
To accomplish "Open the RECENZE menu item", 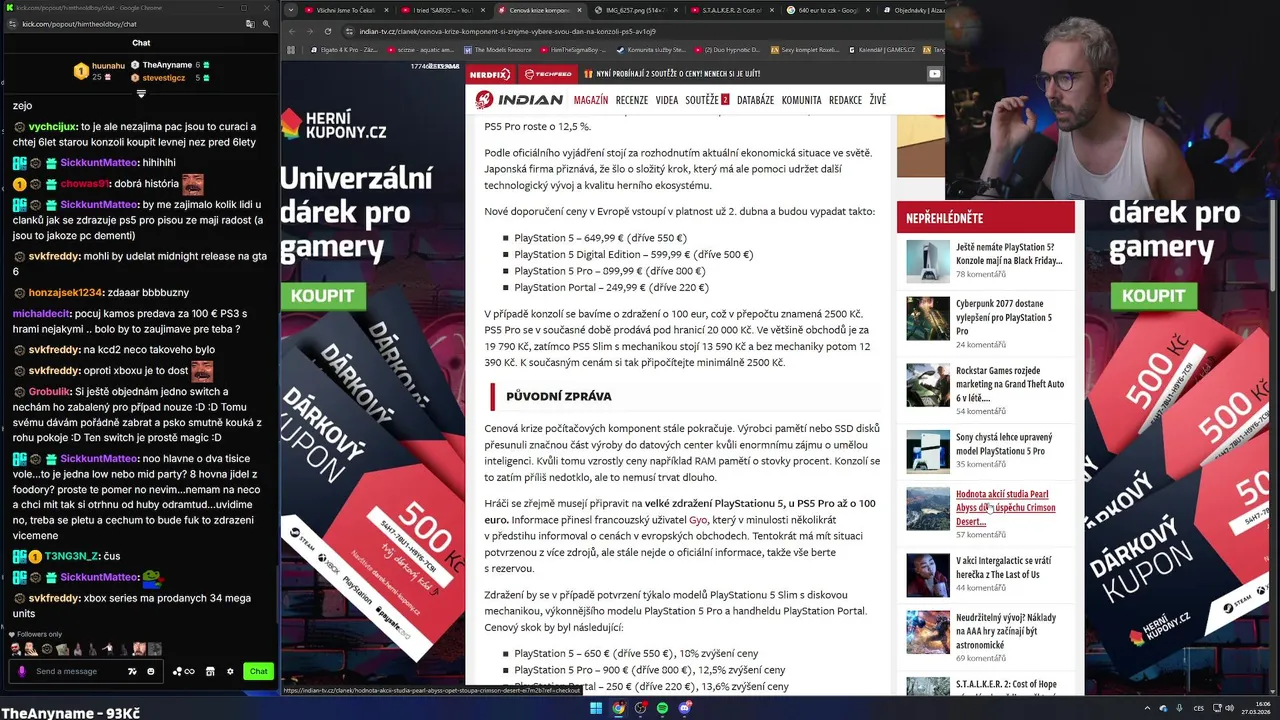I will coord(632,100).
